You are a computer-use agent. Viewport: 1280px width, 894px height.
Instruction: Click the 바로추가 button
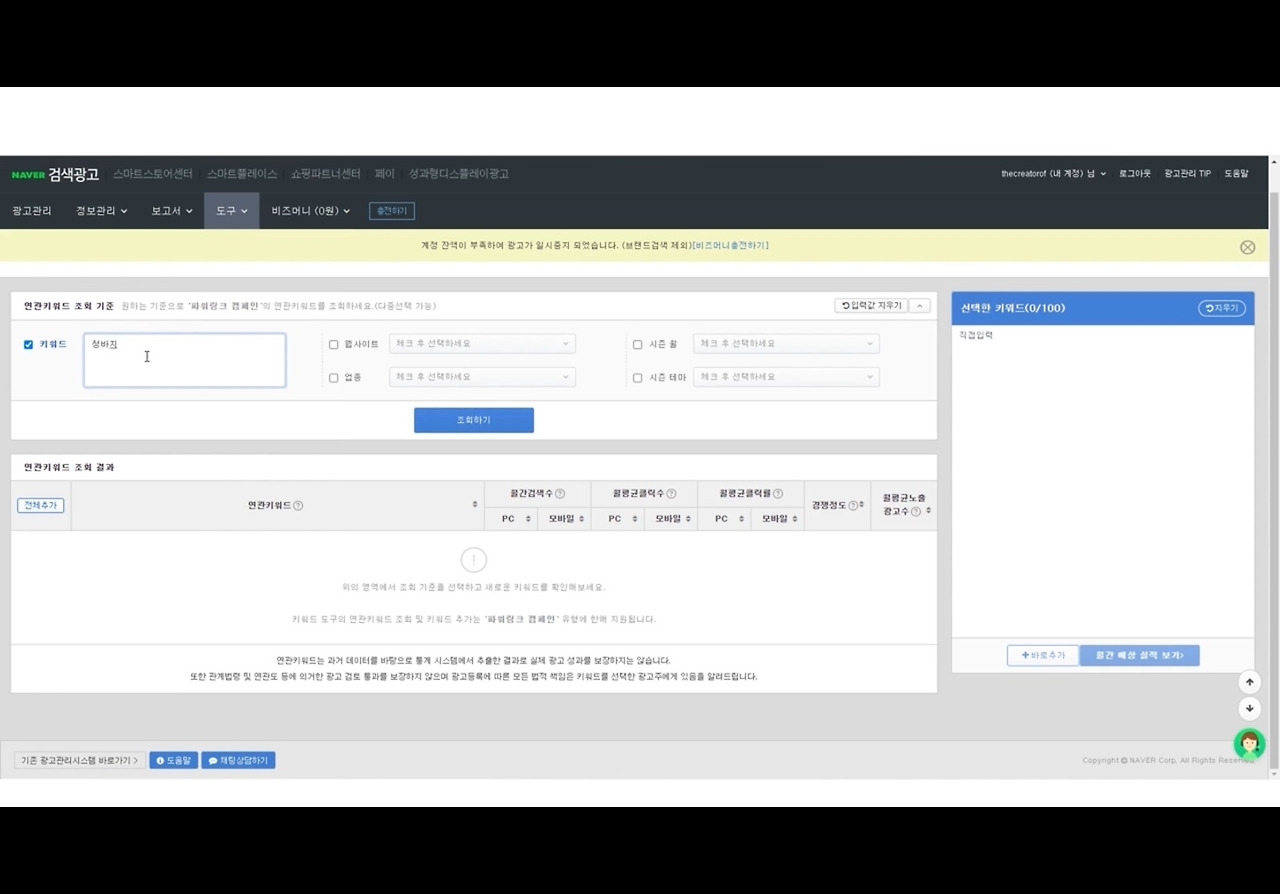pos(1043,655)
